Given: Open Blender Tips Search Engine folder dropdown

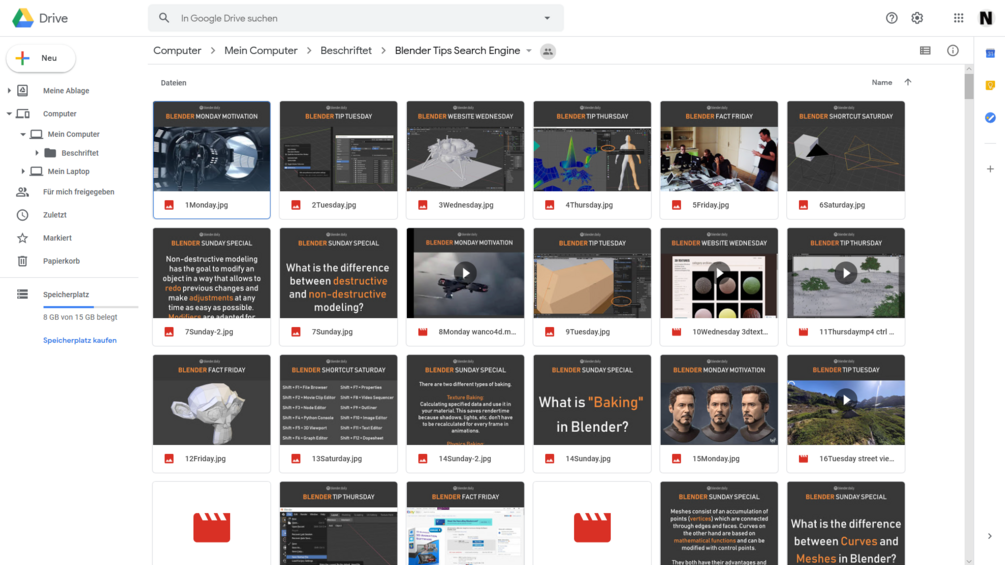Looking at the screenshot, I should point(529,51).
